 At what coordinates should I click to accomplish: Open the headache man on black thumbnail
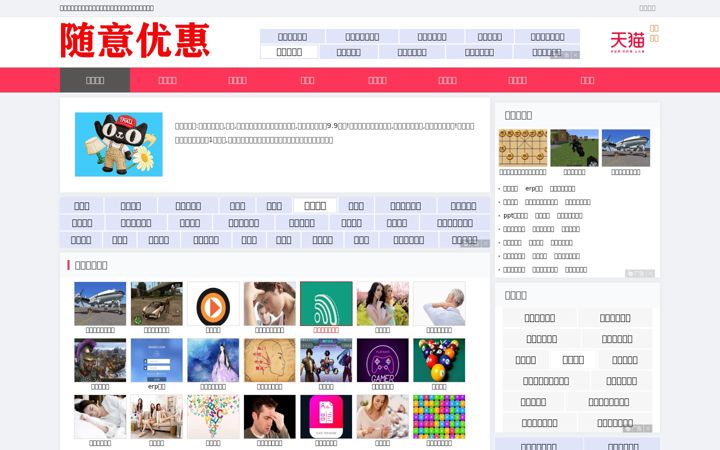point(270,417)
